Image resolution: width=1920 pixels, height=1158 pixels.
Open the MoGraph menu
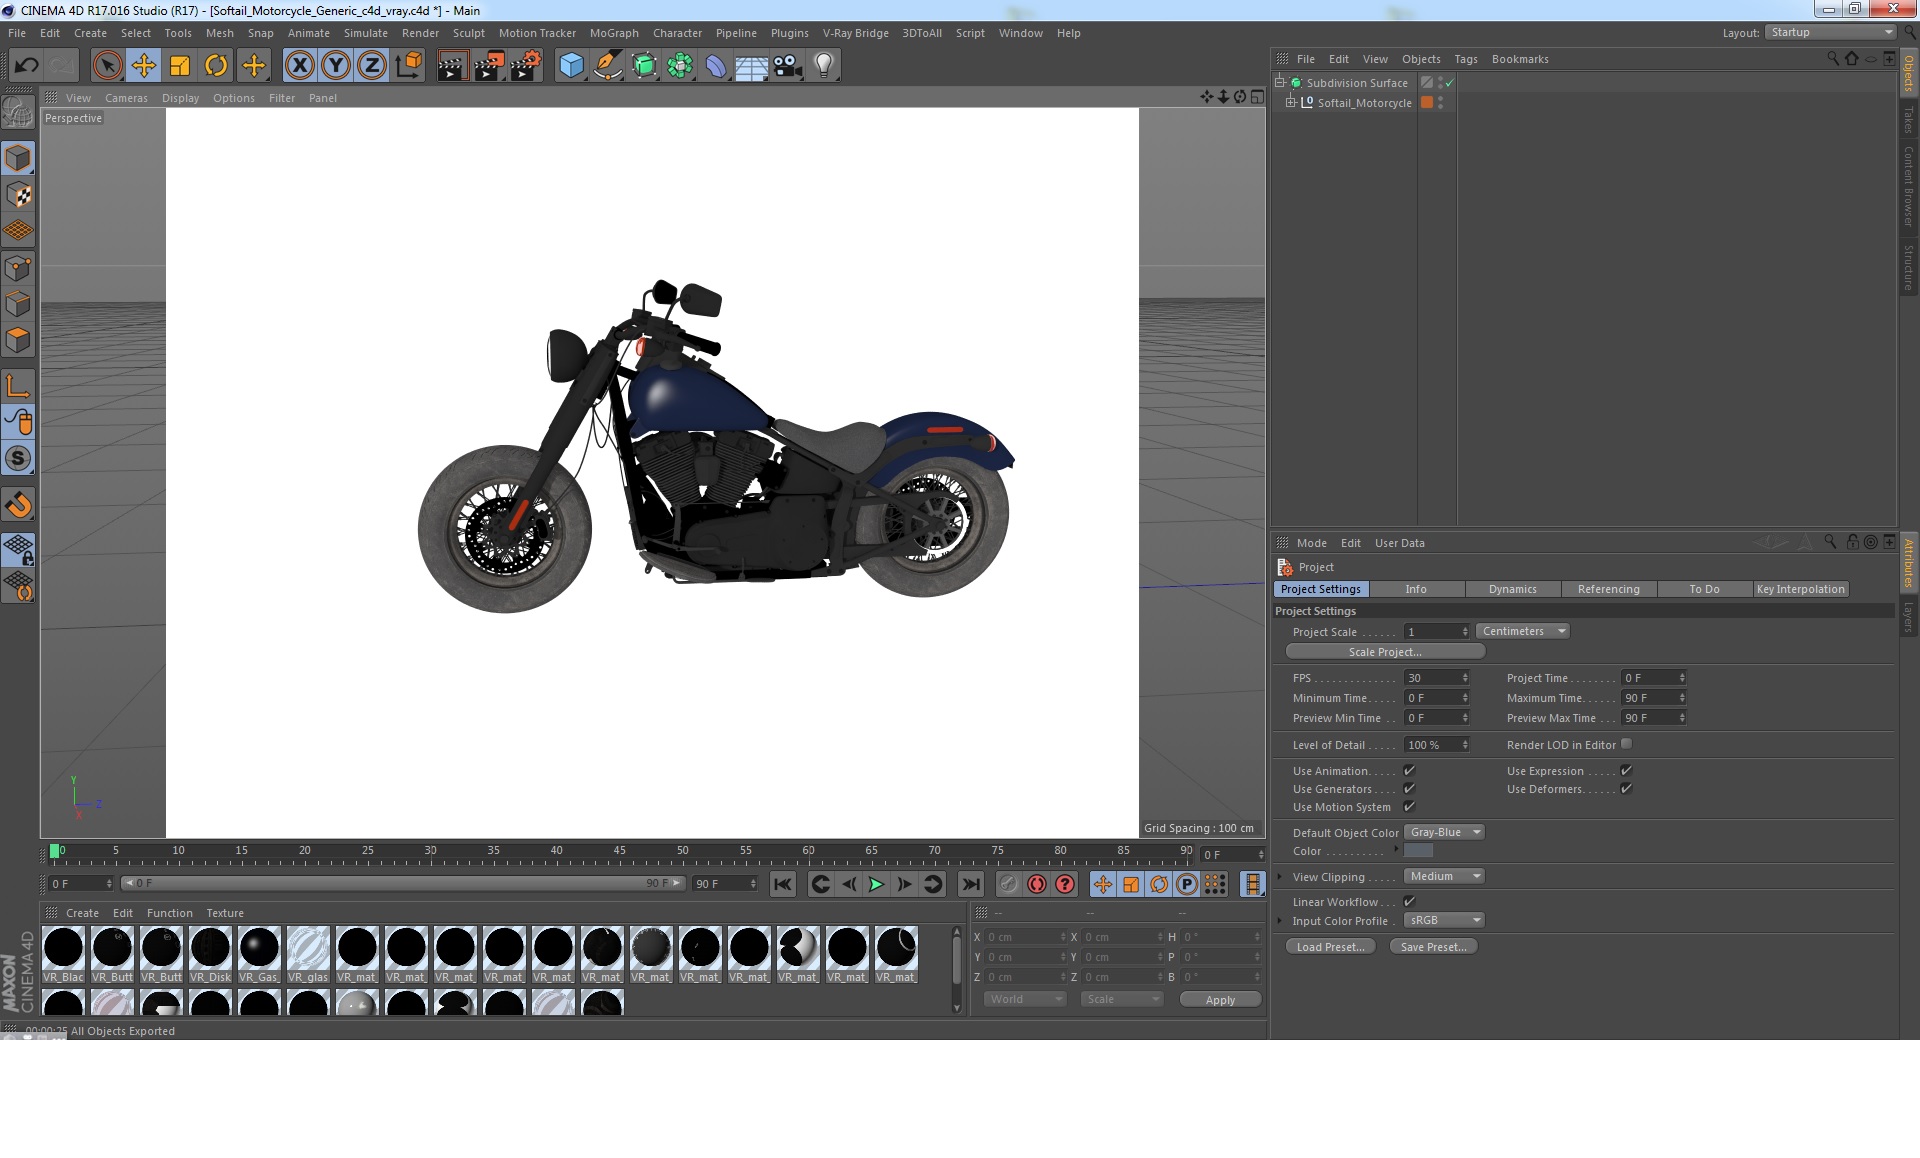point(613,33)
